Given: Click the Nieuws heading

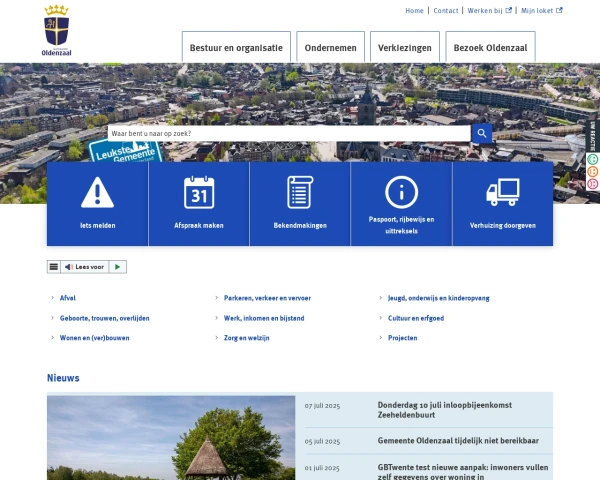Looking at the screenshot, I should pyautogui.click(x=63, y=378).
